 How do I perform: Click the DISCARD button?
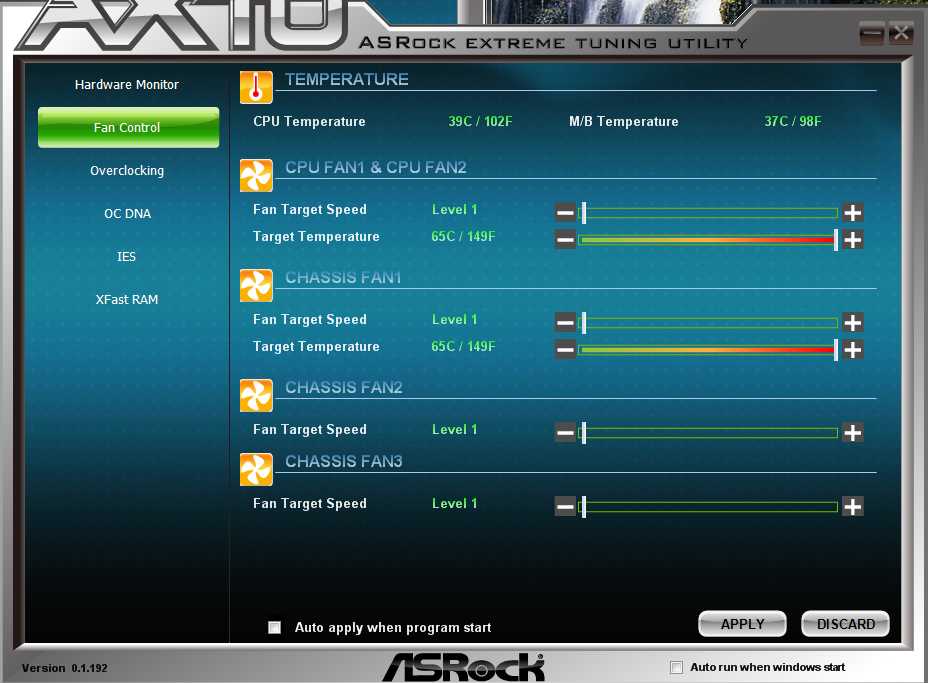click(x=845, y=624)
